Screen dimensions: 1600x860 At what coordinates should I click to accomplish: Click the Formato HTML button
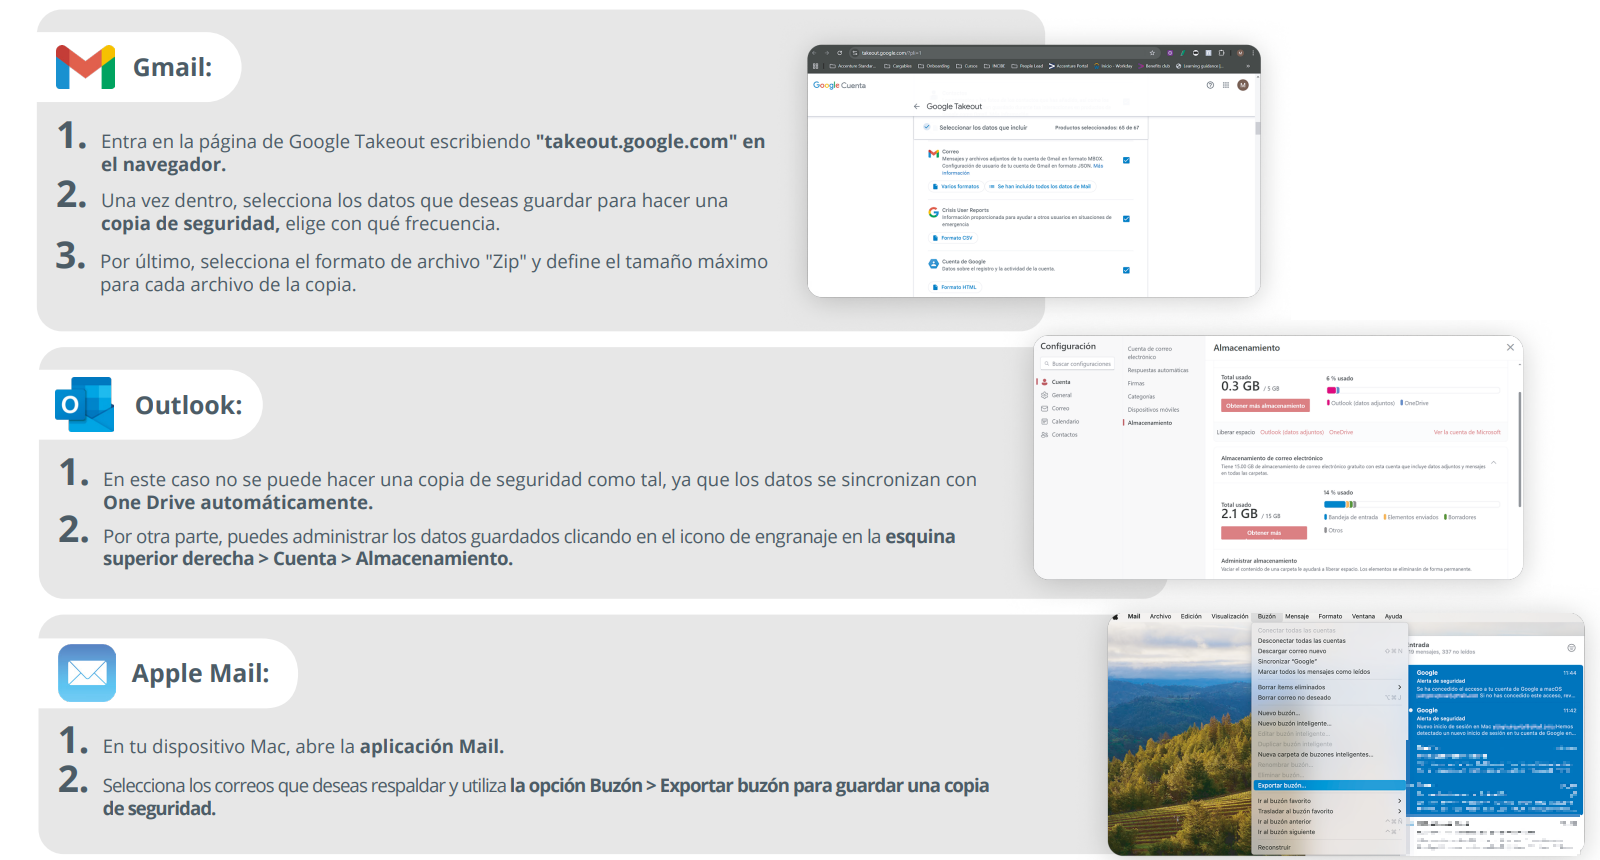tap(955, 287)
